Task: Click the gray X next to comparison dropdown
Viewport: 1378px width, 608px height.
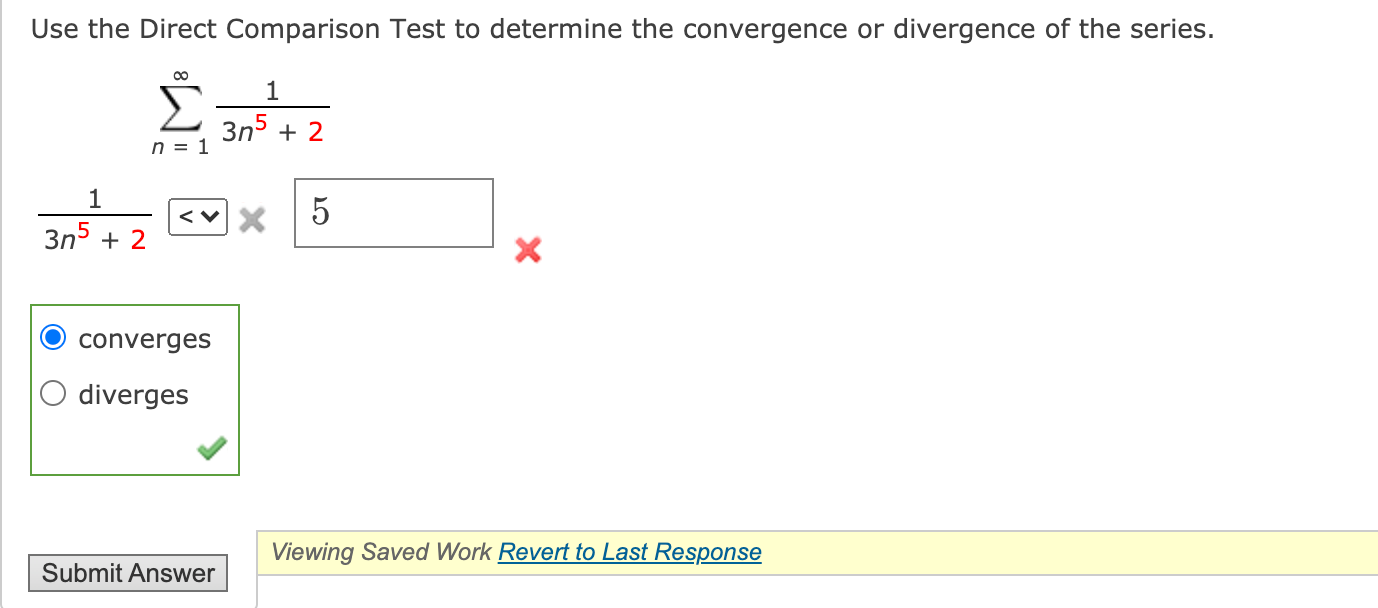Action: (252, 217)
